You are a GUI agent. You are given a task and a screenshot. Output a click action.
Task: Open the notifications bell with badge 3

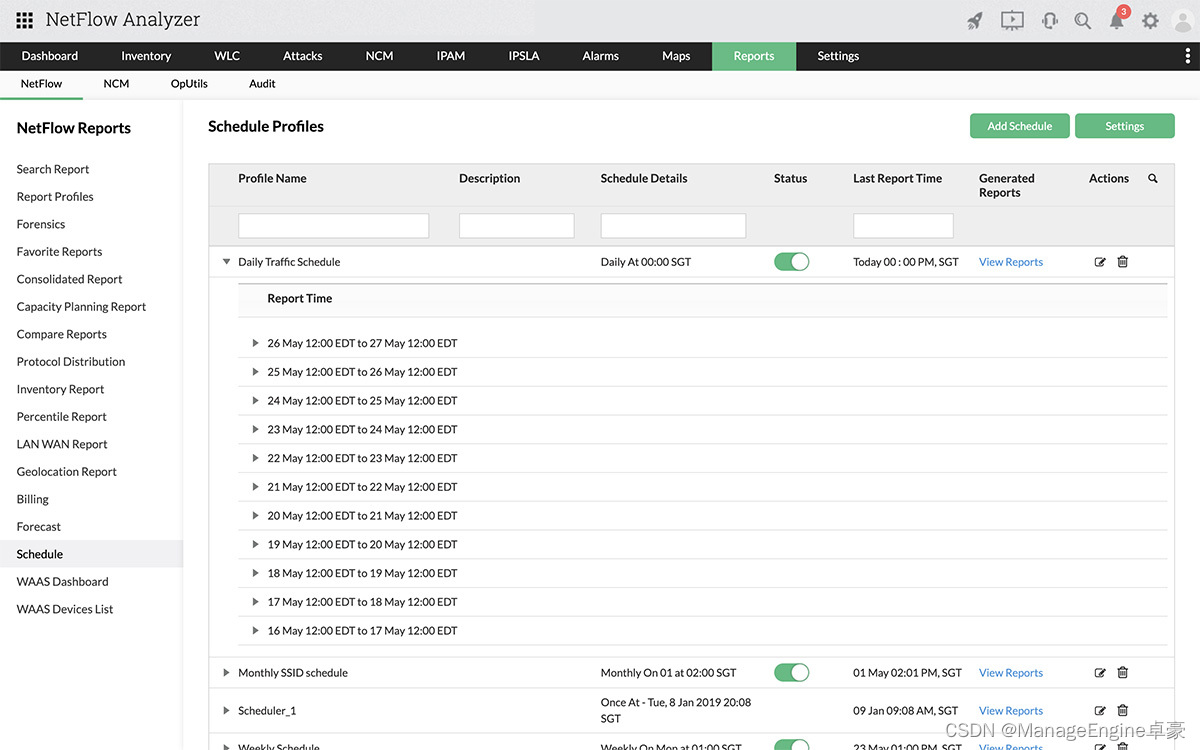(x=1117, y=20)
